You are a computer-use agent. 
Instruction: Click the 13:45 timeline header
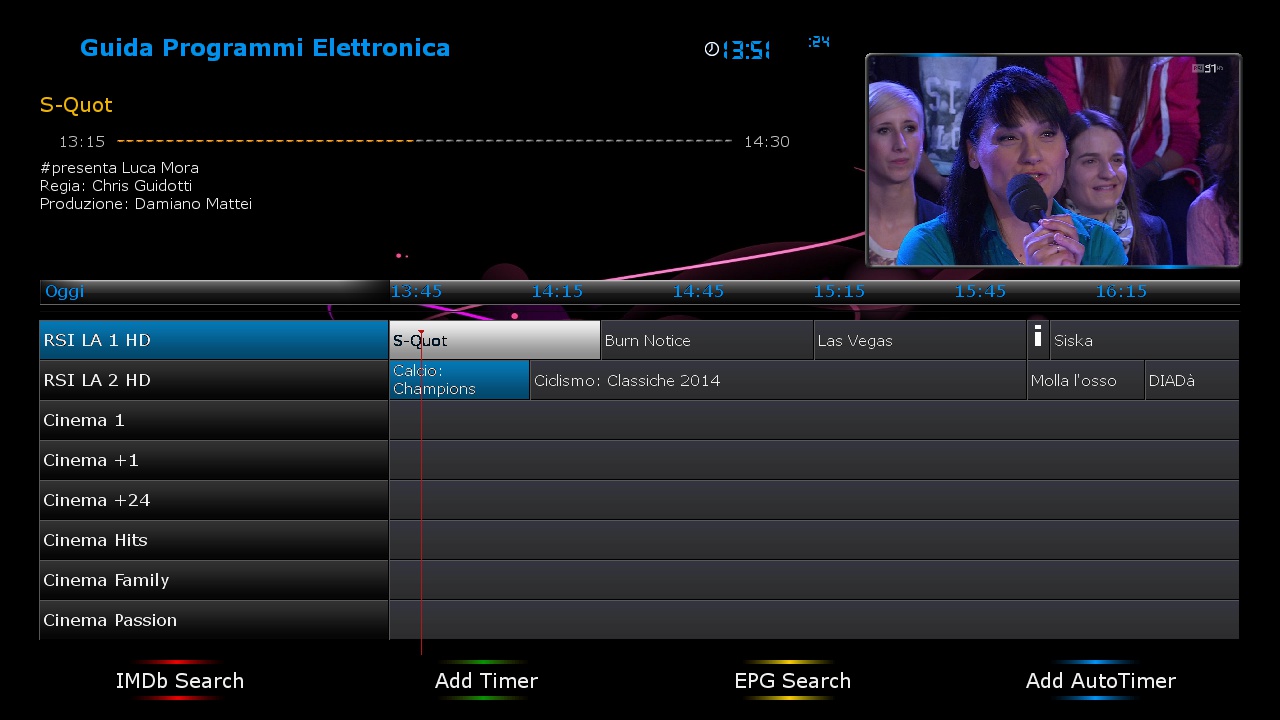[x=416, y=291]
